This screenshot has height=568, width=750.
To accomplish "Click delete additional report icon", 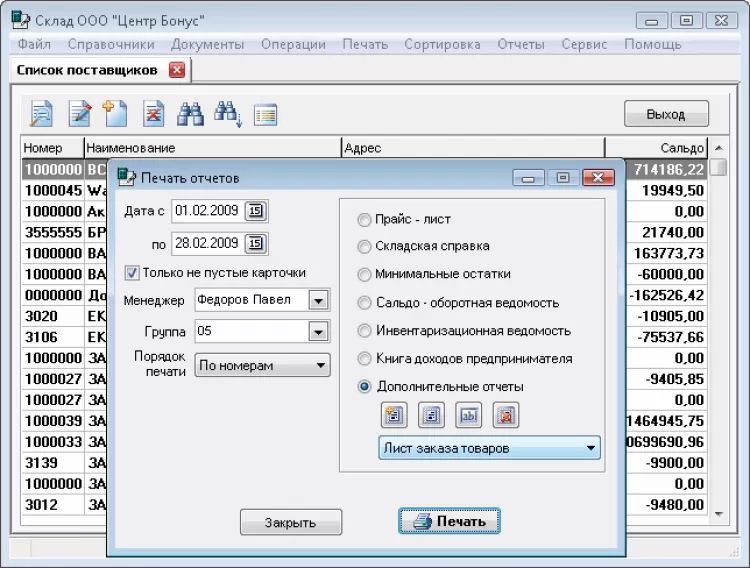I will pyautogui.click(x=506, y=415).
